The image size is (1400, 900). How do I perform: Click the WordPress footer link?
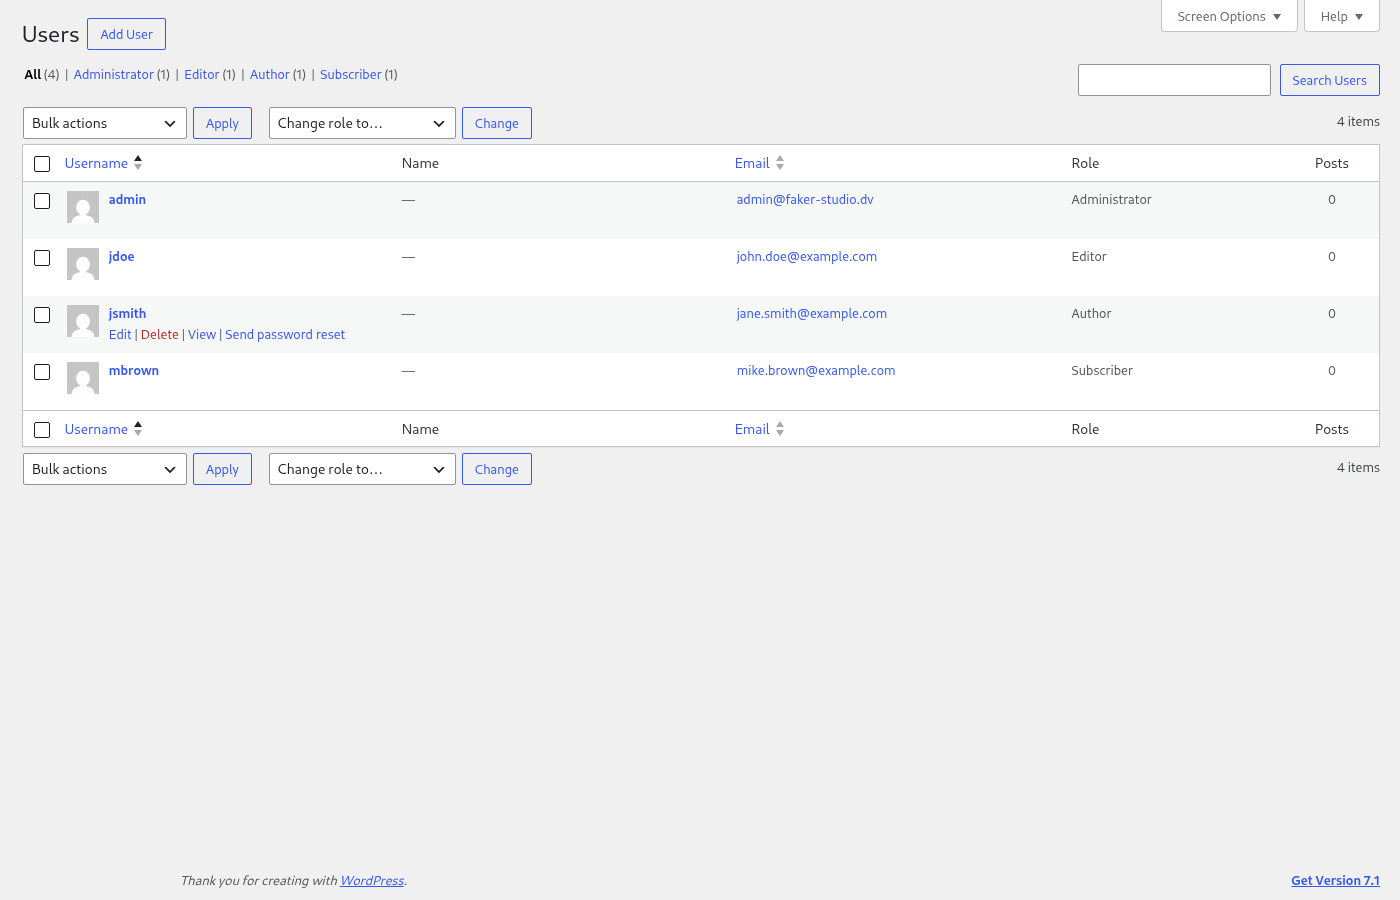[372, 881]
